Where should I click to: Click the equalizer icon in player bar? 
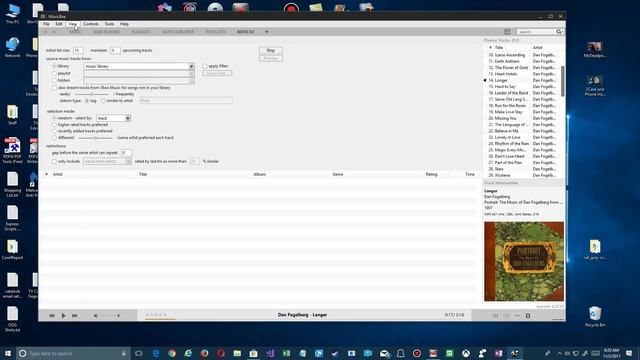click(495, 316)
